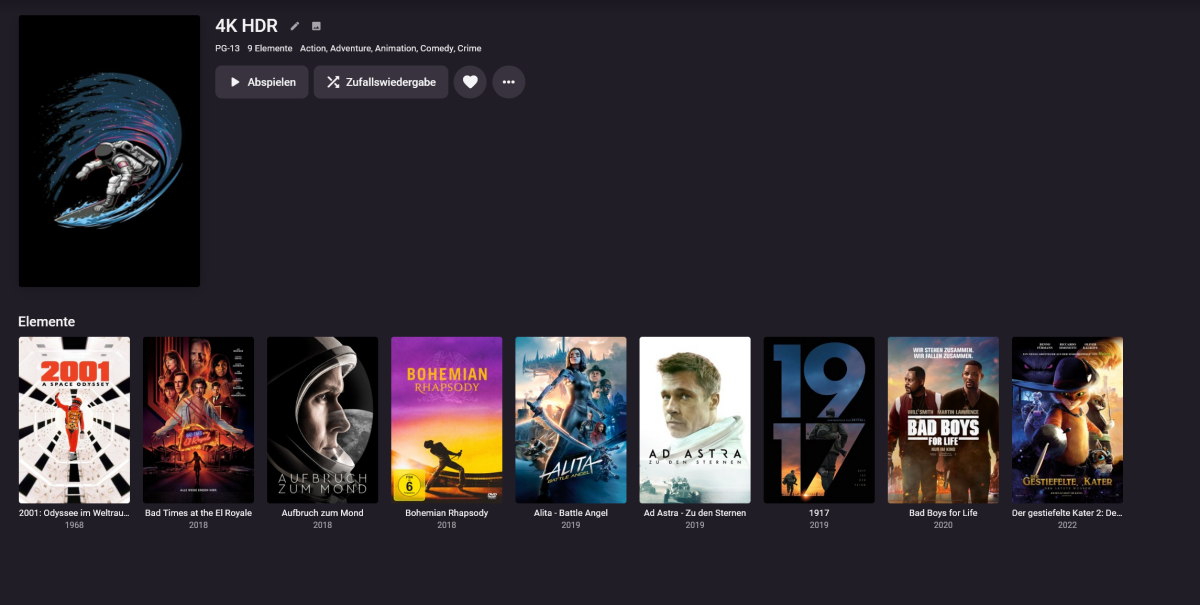The height and width of the screenshot is (605, 1200).
Task: Select the Comedy genre link
Action: click(438, 48)
